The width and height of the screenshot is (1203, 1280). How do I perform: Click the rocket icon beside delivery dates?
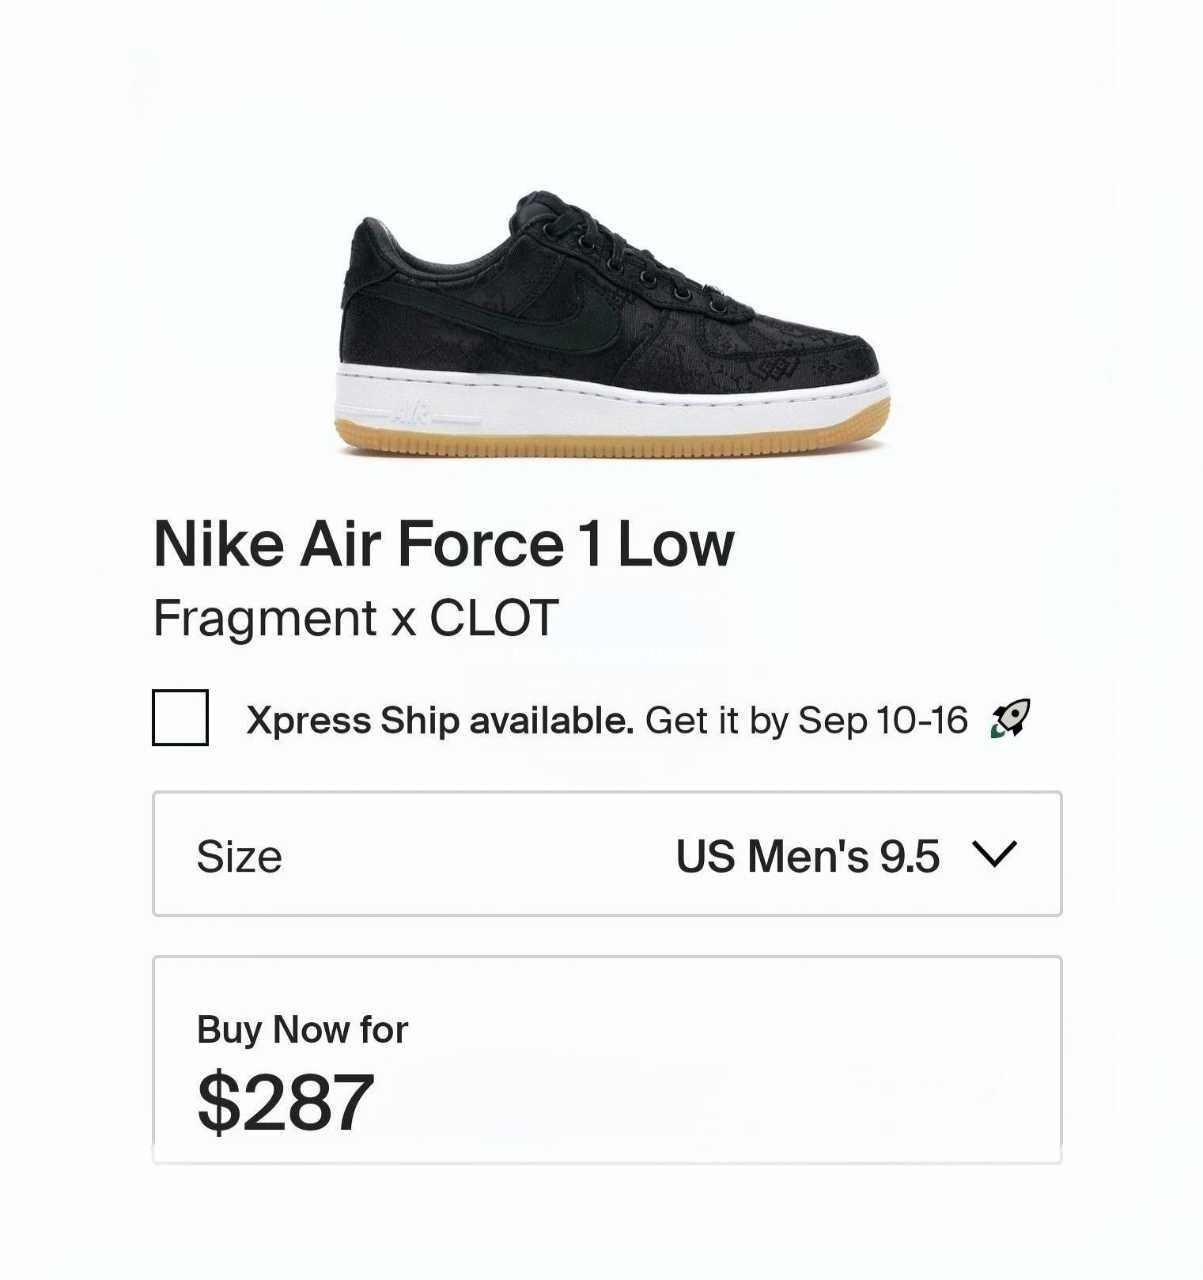(x=1010, y=719)
